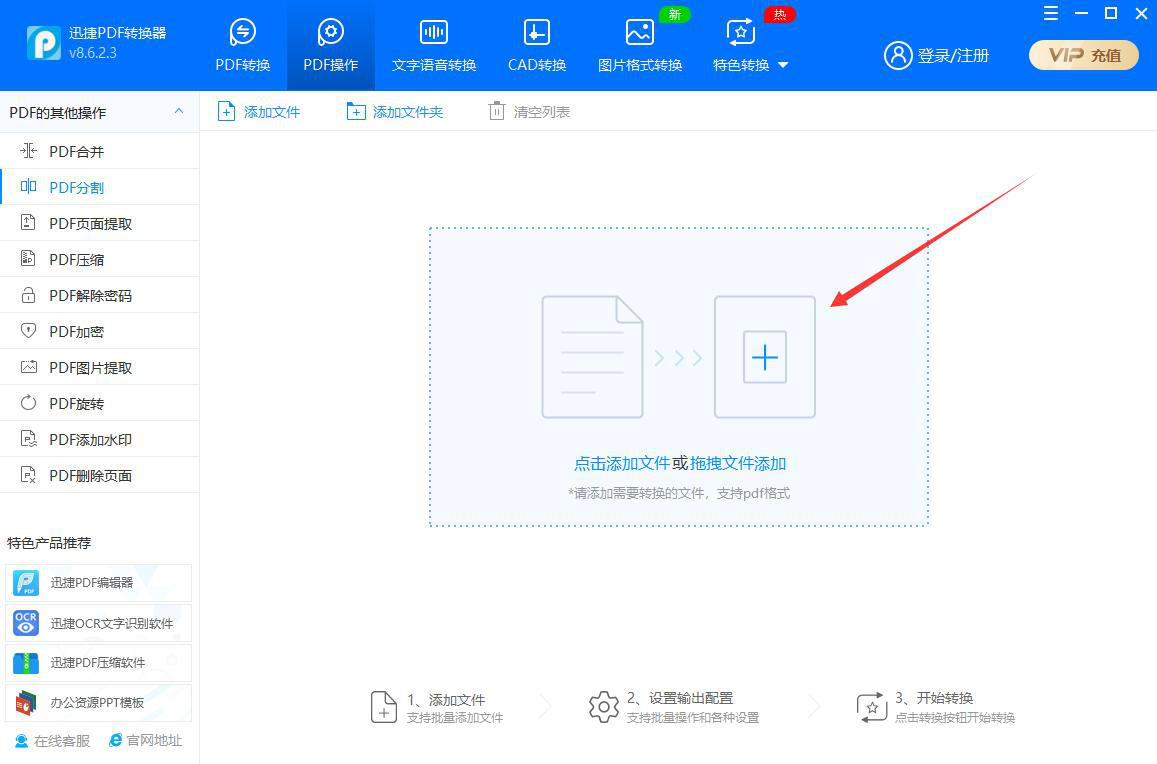The width and height of the screenshot is (1157, 764).
Task: Select PDF删除页面 in the sidebar
Action: (100, 475)
